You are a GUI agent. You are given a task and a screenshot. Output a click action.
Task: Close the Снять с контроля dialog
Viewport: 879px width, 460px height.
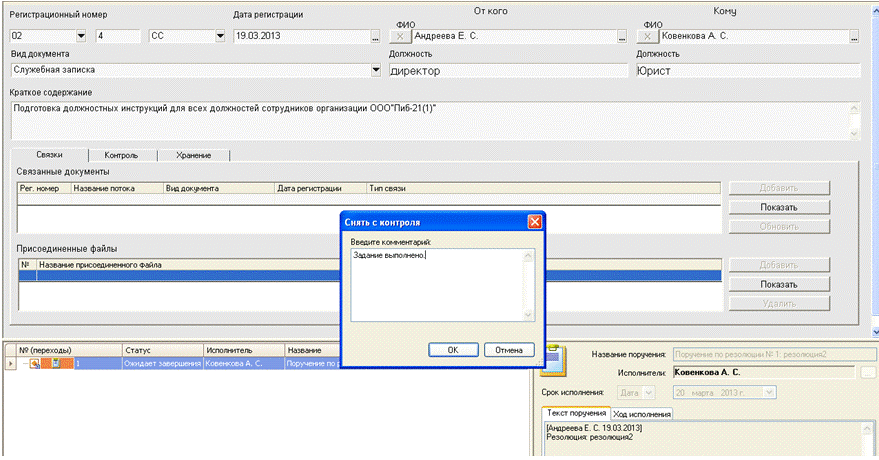tap(534, 221)
